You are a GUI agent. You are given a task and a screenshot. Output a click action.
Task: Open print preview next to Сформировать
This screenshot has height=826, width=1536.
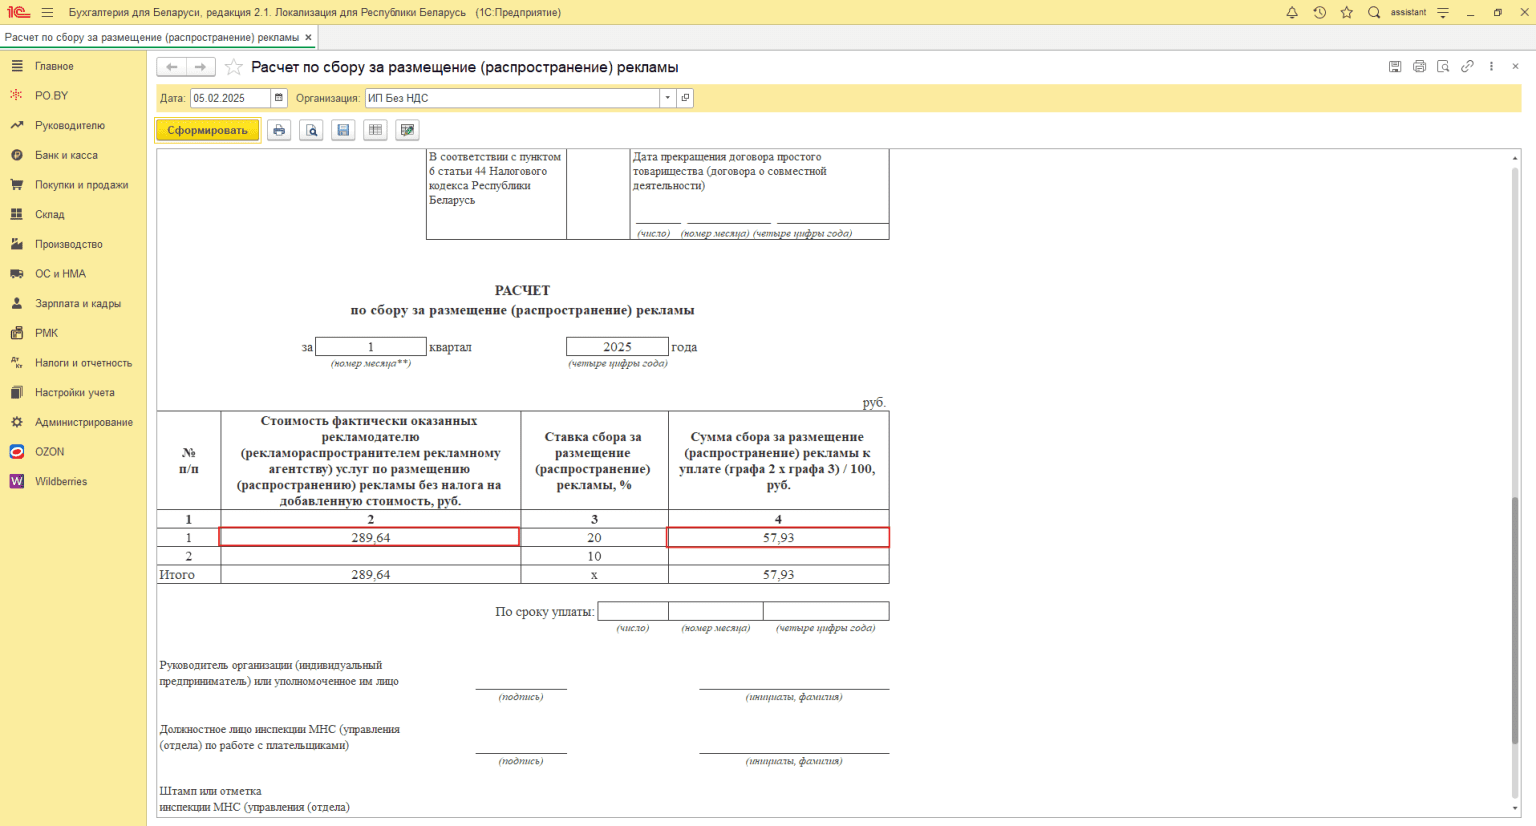coord(311,130)
